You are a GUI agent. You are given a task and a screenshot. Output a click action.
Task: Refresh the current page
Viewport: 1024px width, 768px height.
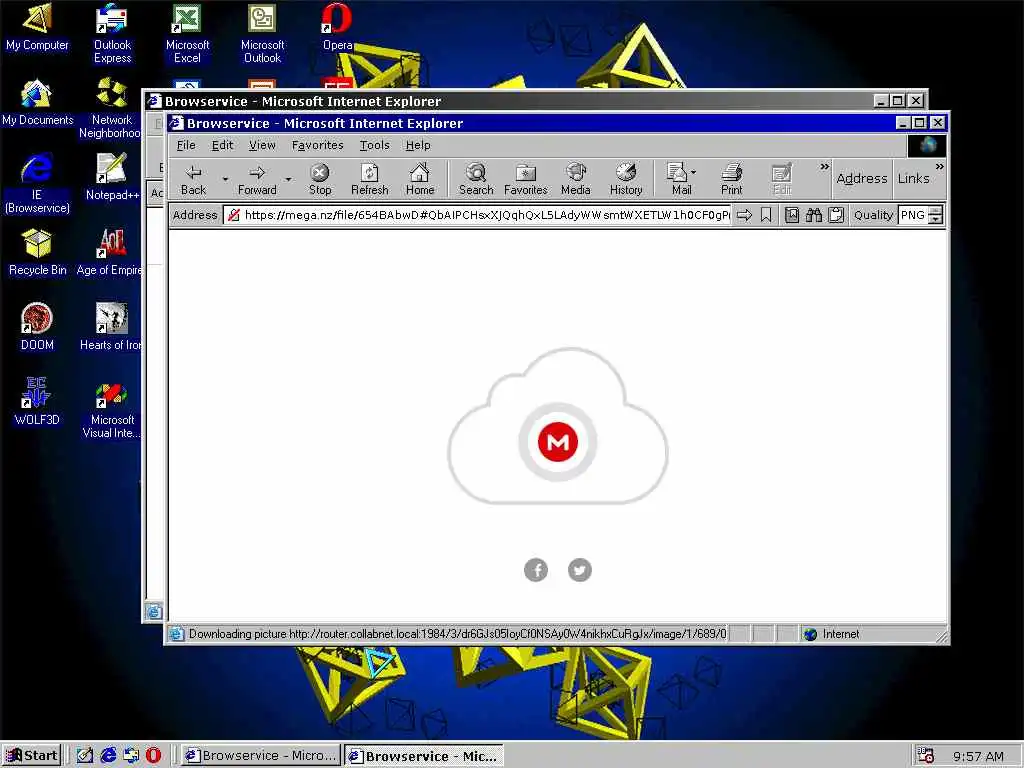[370, 180]
